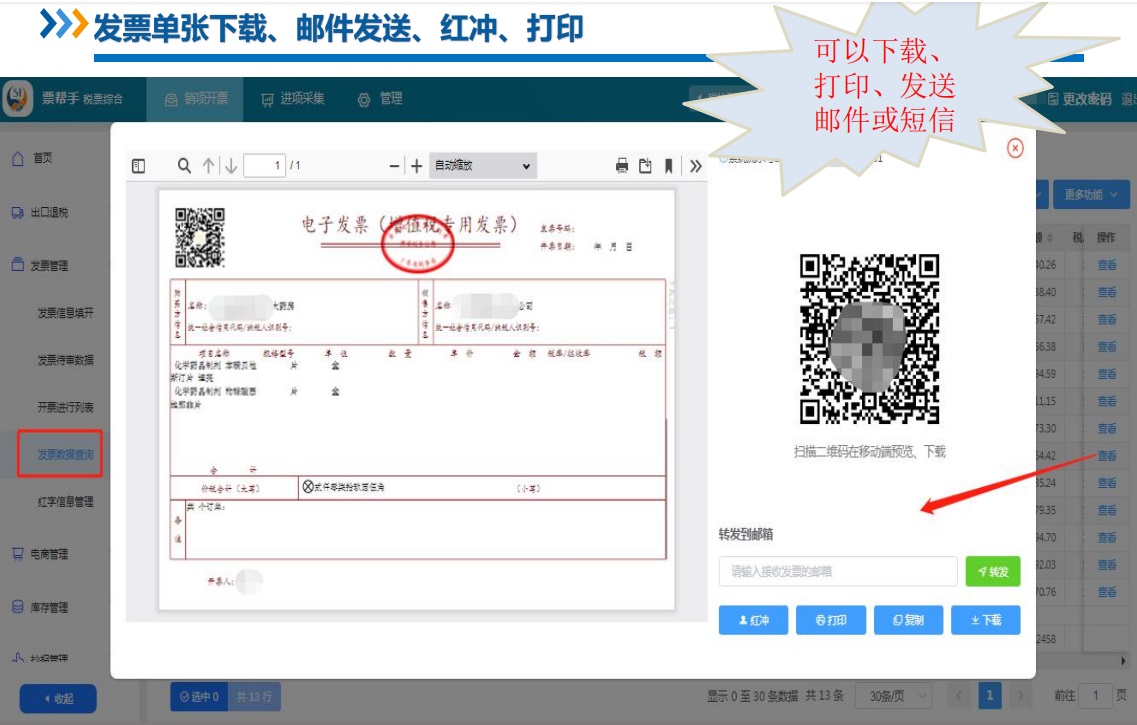Image resolution: width=1137 pixels, height=725 pixels.
Task: Select 发票待审数据 submenu item
Action: point(65,360)
